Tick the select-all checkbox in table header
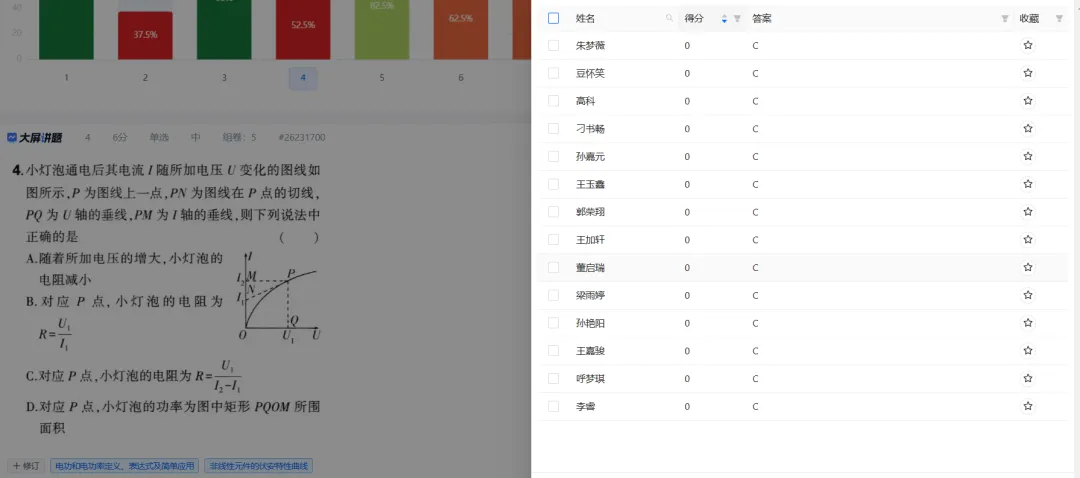This screenshot has height=478, width=1080. [554, 19]
